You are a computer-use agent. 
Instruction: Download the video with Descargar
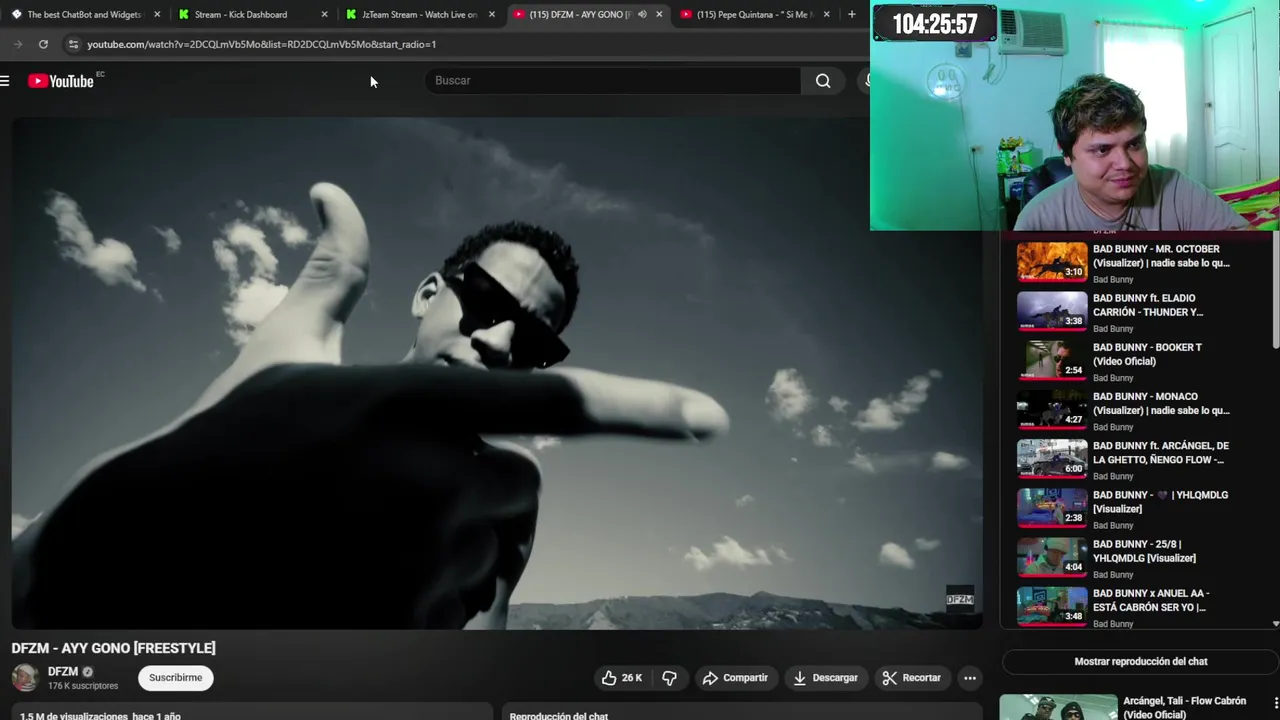point(825,678)
